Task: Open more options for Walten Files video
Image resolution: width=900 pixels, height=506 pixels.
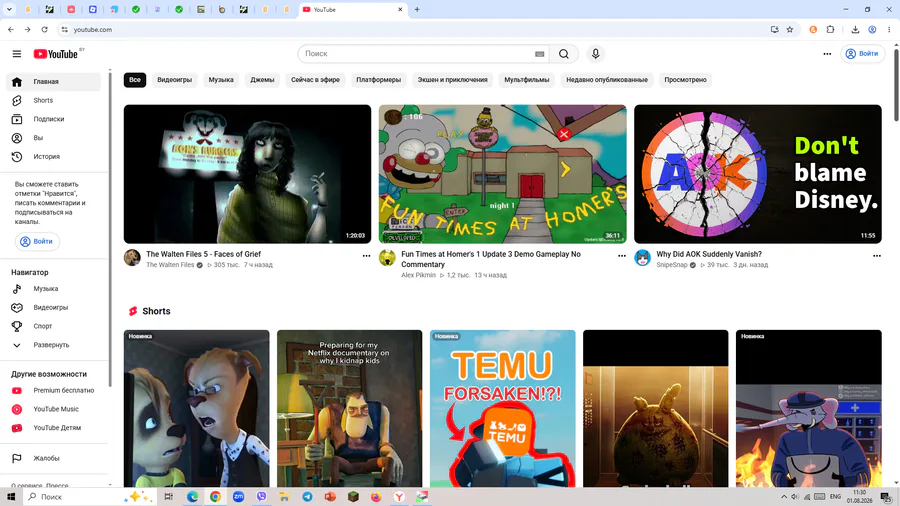Action: tap(366, 256)
